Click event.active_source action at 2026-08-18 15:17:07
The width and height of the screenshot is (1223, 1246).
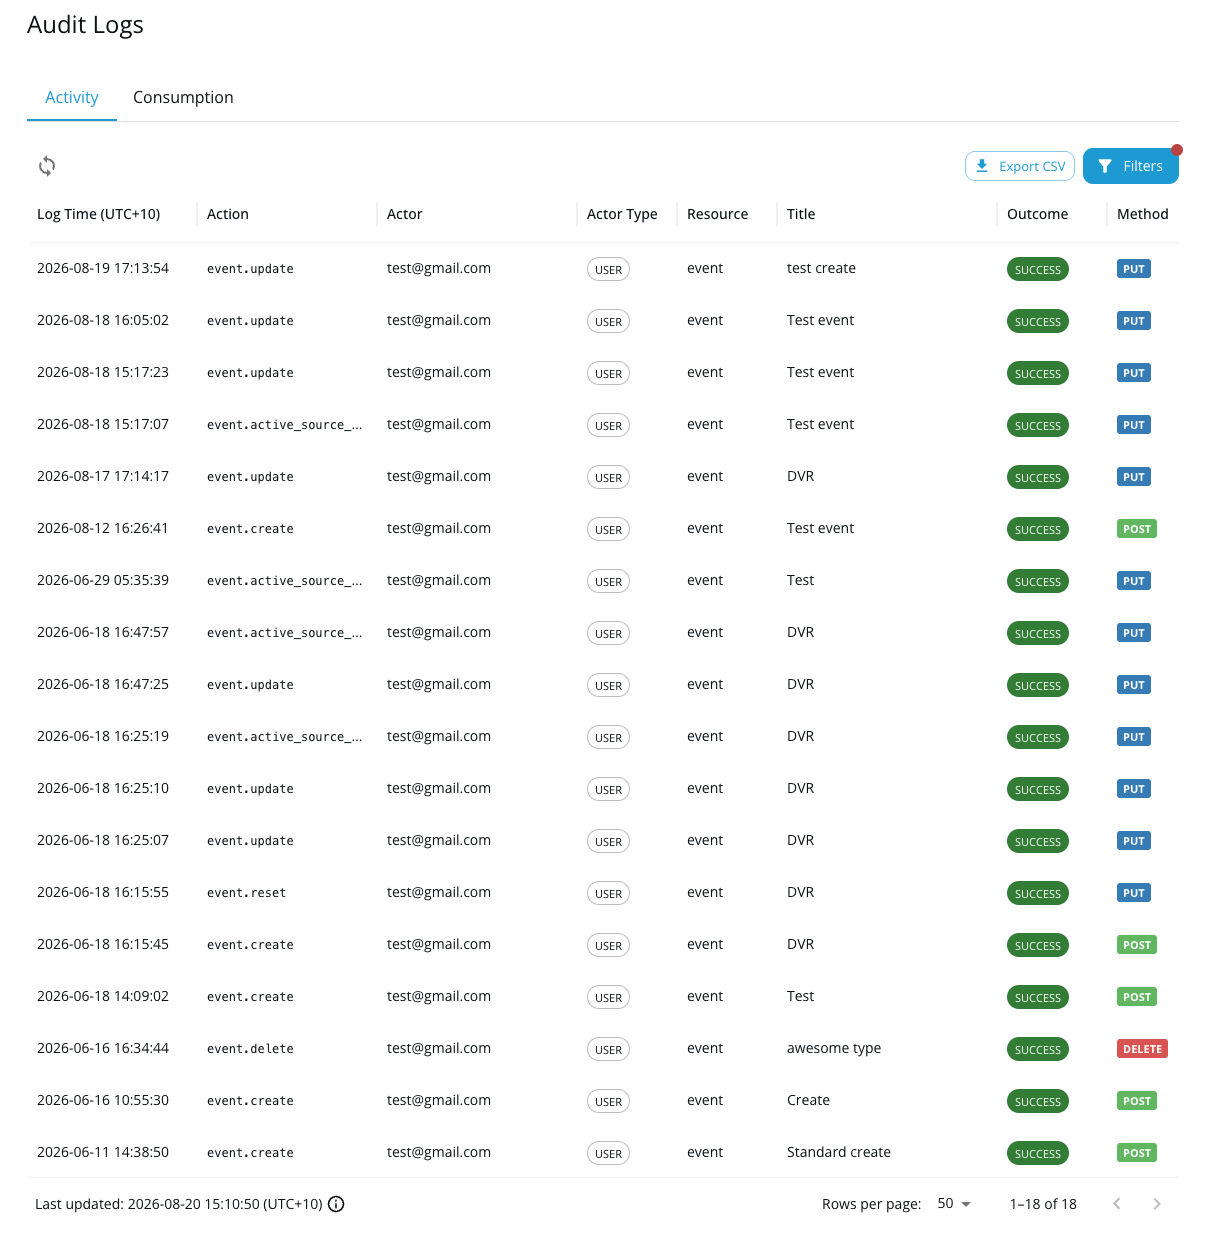pos(284,425)
